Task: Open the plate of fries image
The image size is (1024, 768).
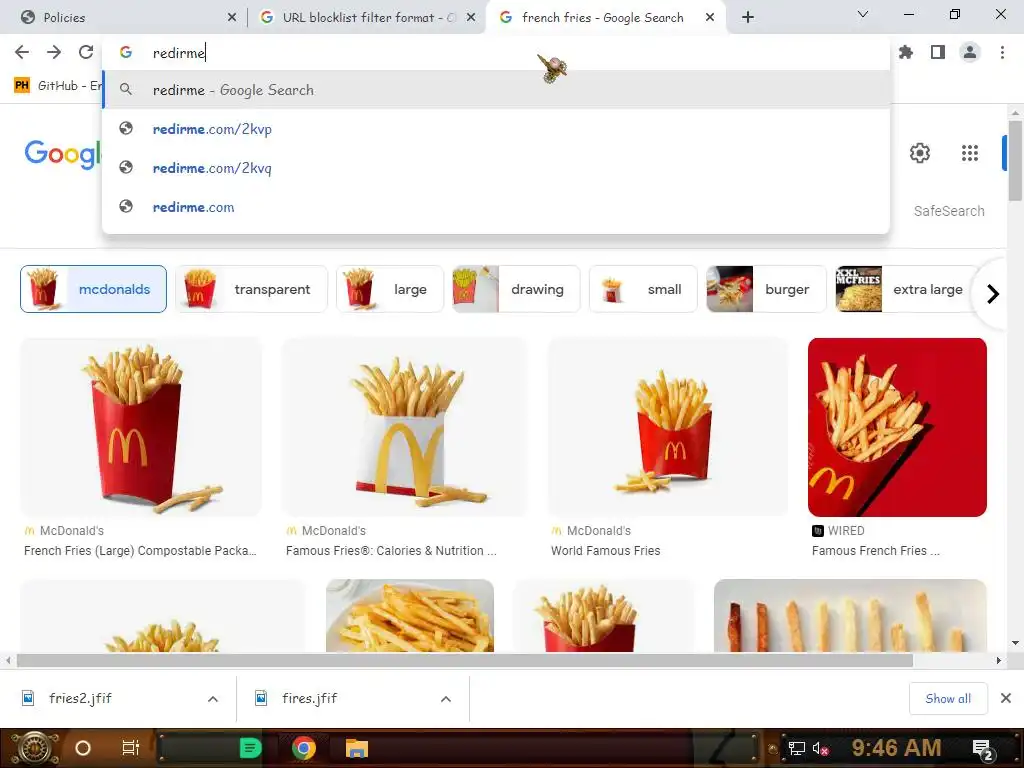Action: click(410, 615)
